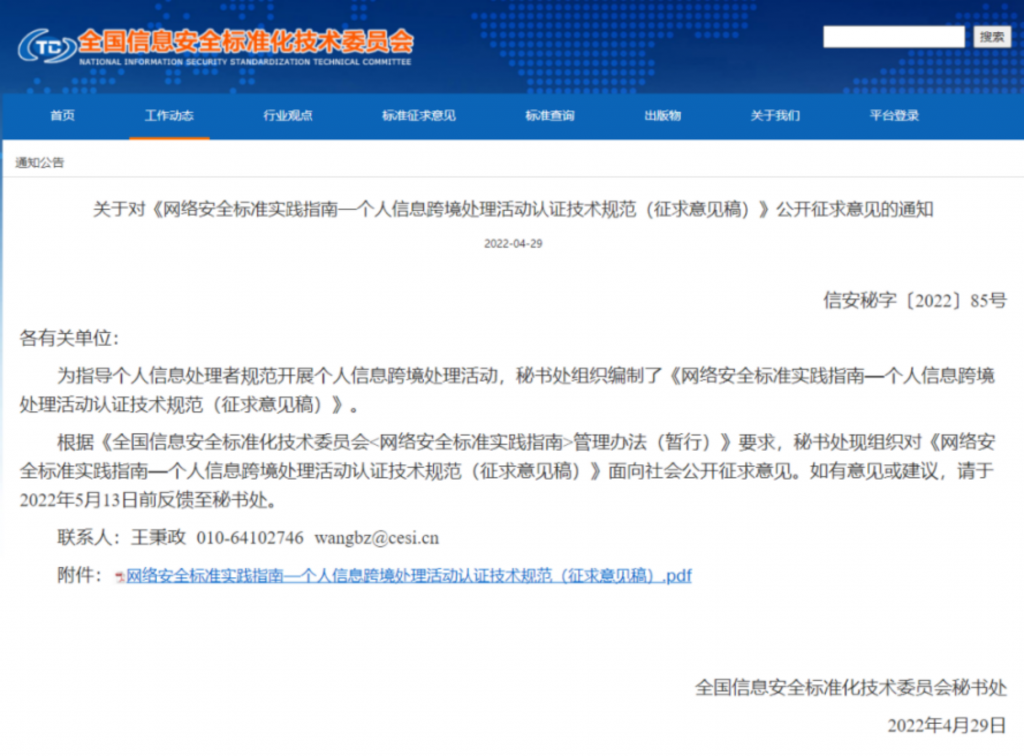This screenshot has height=756, width=1024.
Task: Go to 首页 home menu item
Action: click(x=63, y=116)
